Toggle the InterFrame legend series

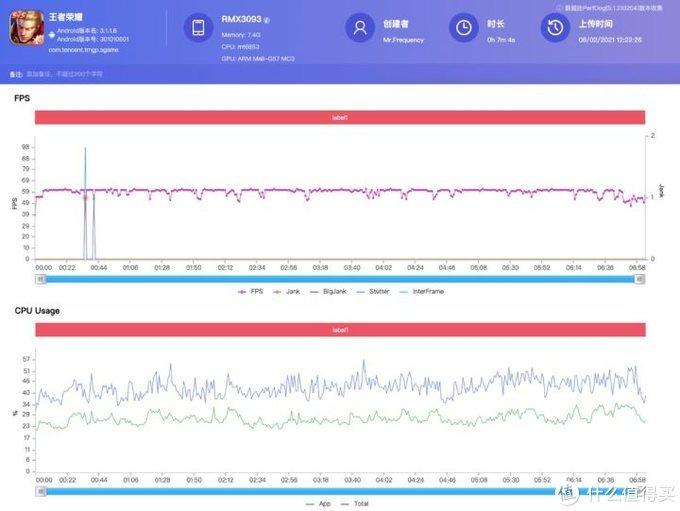pos(422,292)
